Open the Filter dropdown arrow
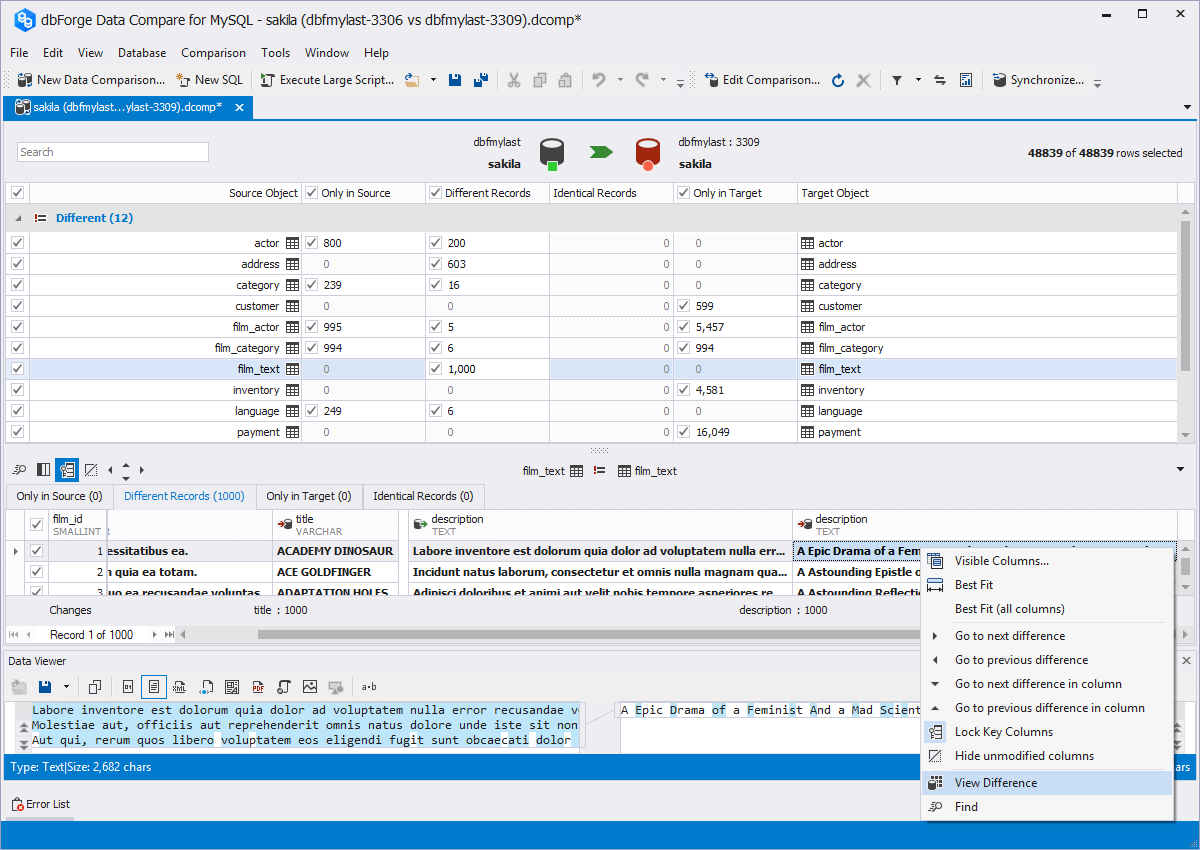Image resolution: width=1200 pixels, height=850 pixels. pyautogui.click(x=918, y=80)
